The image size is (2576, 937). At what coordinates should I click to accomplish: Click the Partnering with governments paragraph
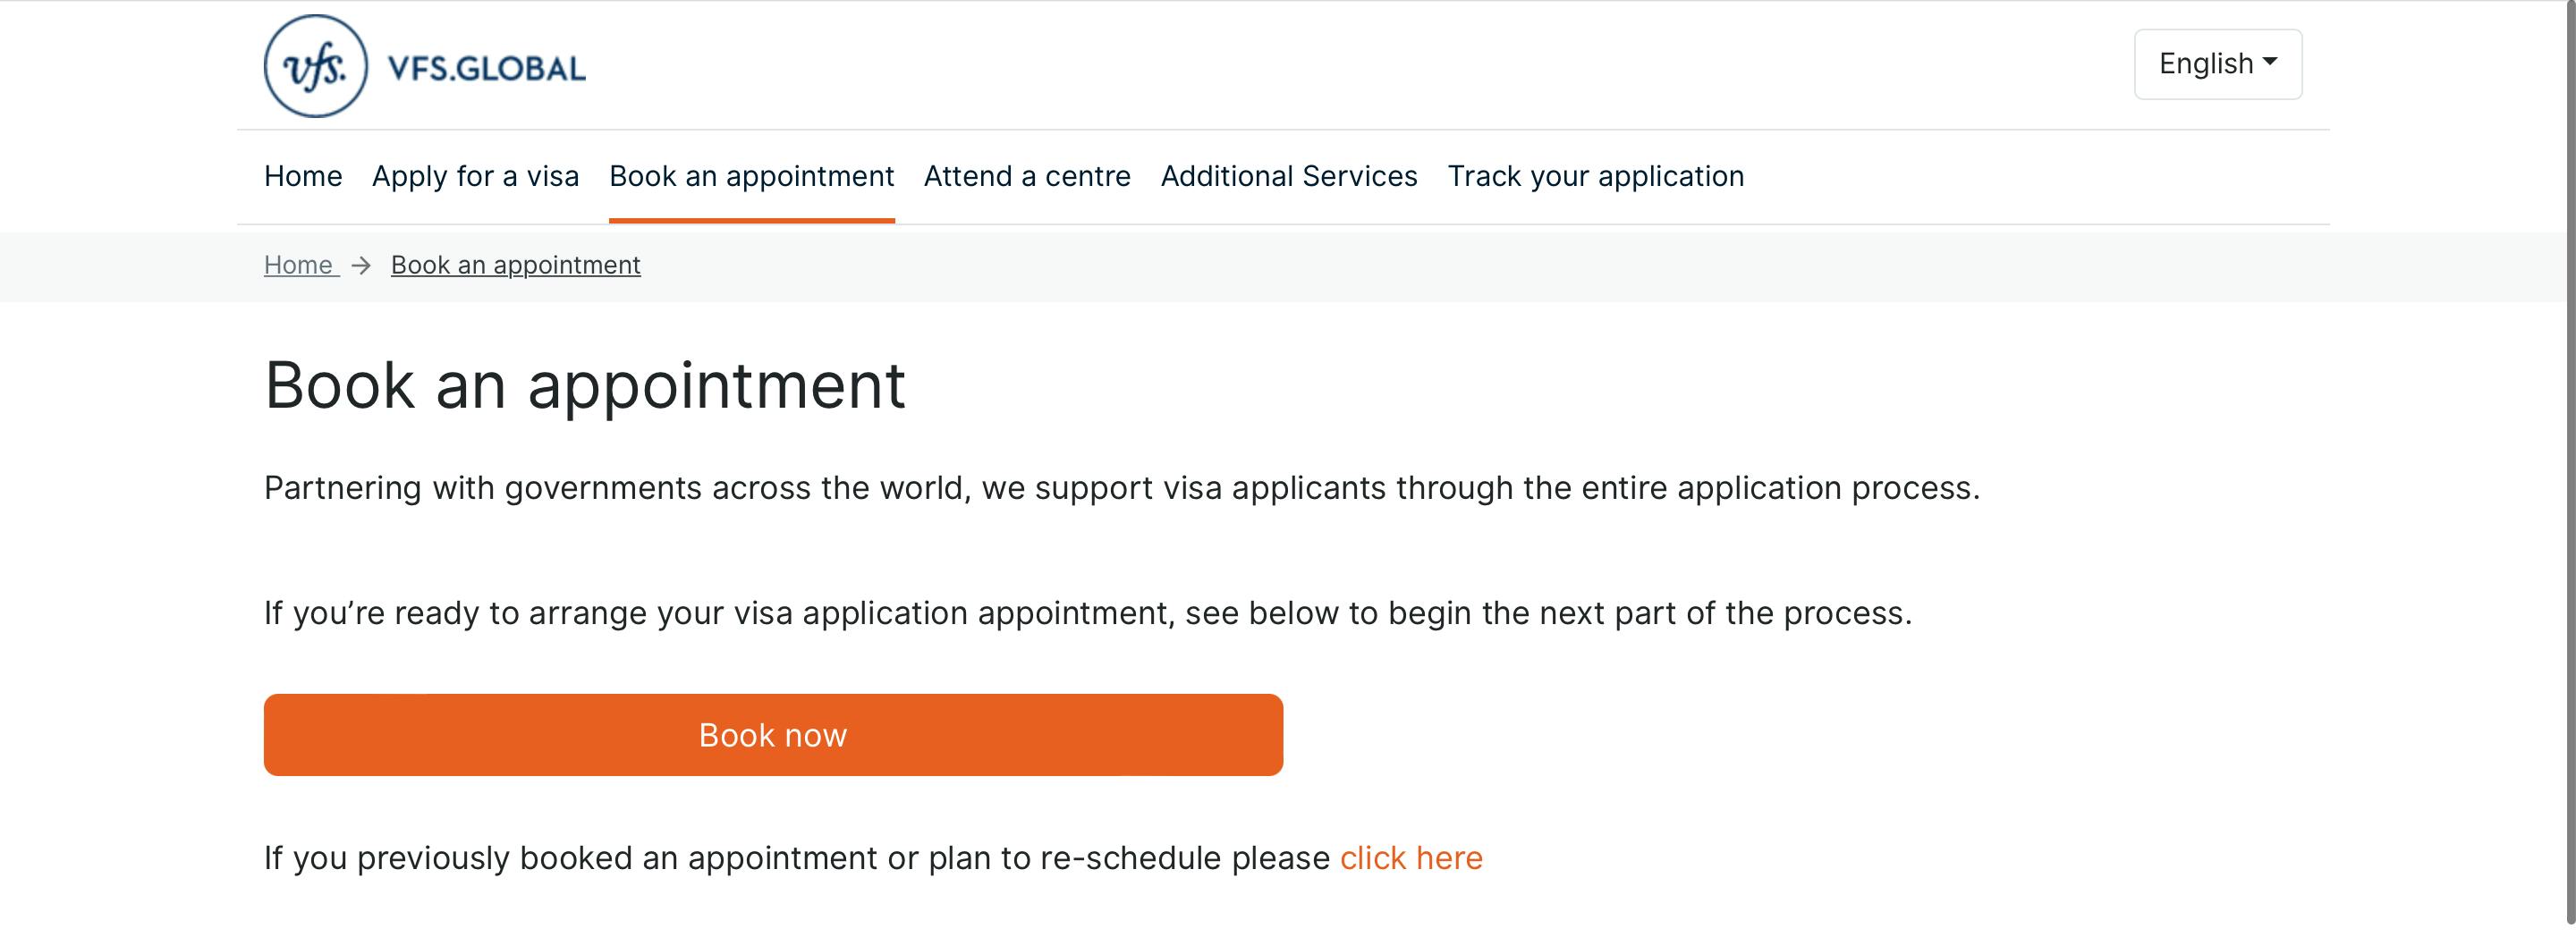tap(1122, 488)
